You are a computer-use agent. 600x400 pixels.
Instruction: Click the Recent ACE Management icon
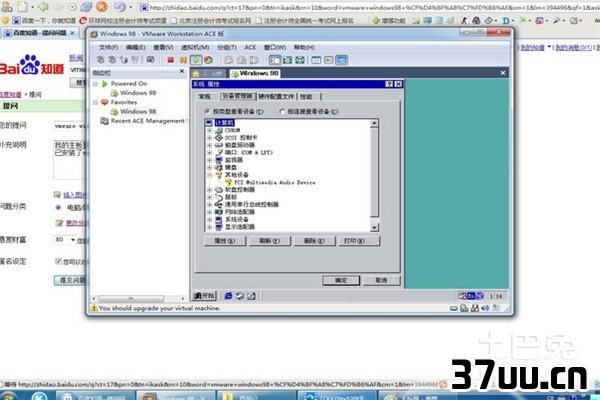point(104,121)
